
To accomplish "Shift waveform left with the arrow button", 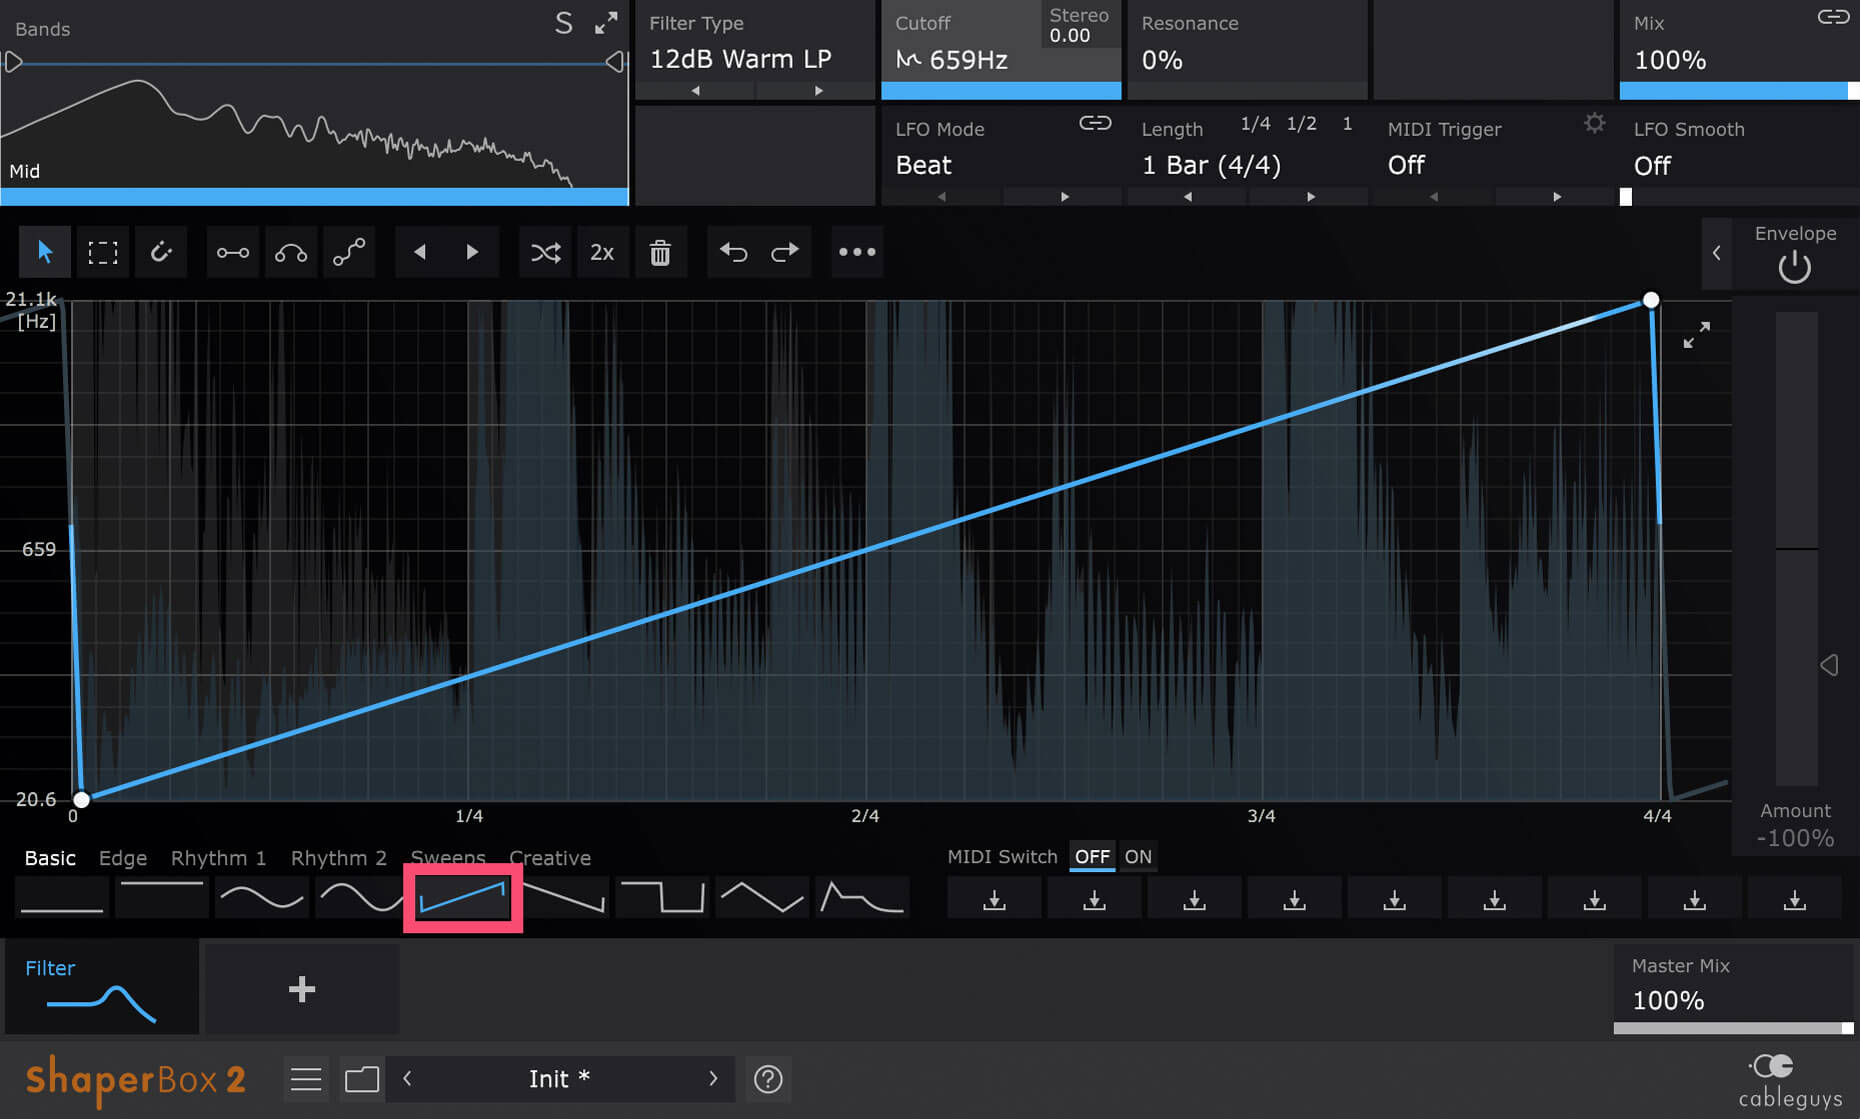I will tap(420, 252).
